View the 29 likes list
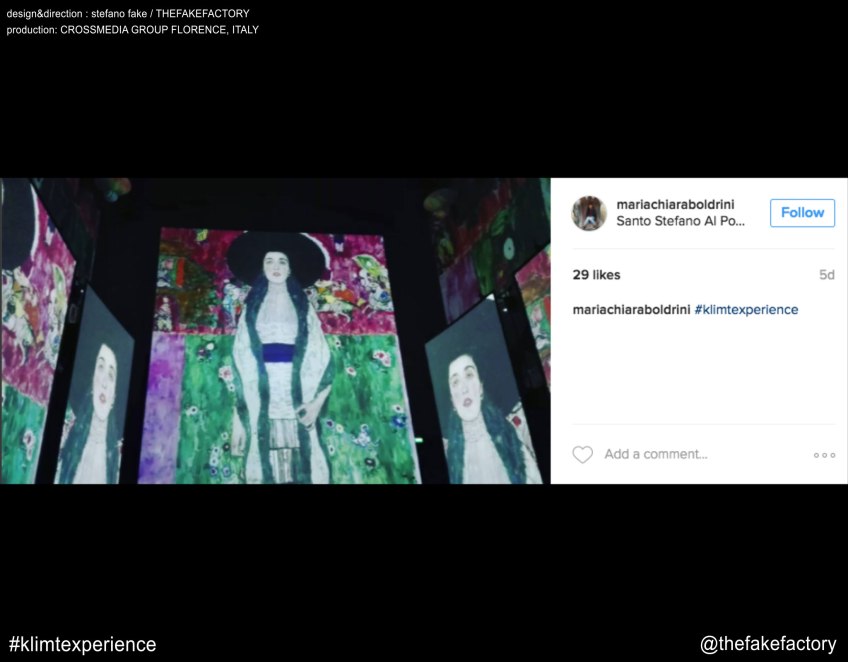This screenshot has height=662, width=848. tap(596, 275)
